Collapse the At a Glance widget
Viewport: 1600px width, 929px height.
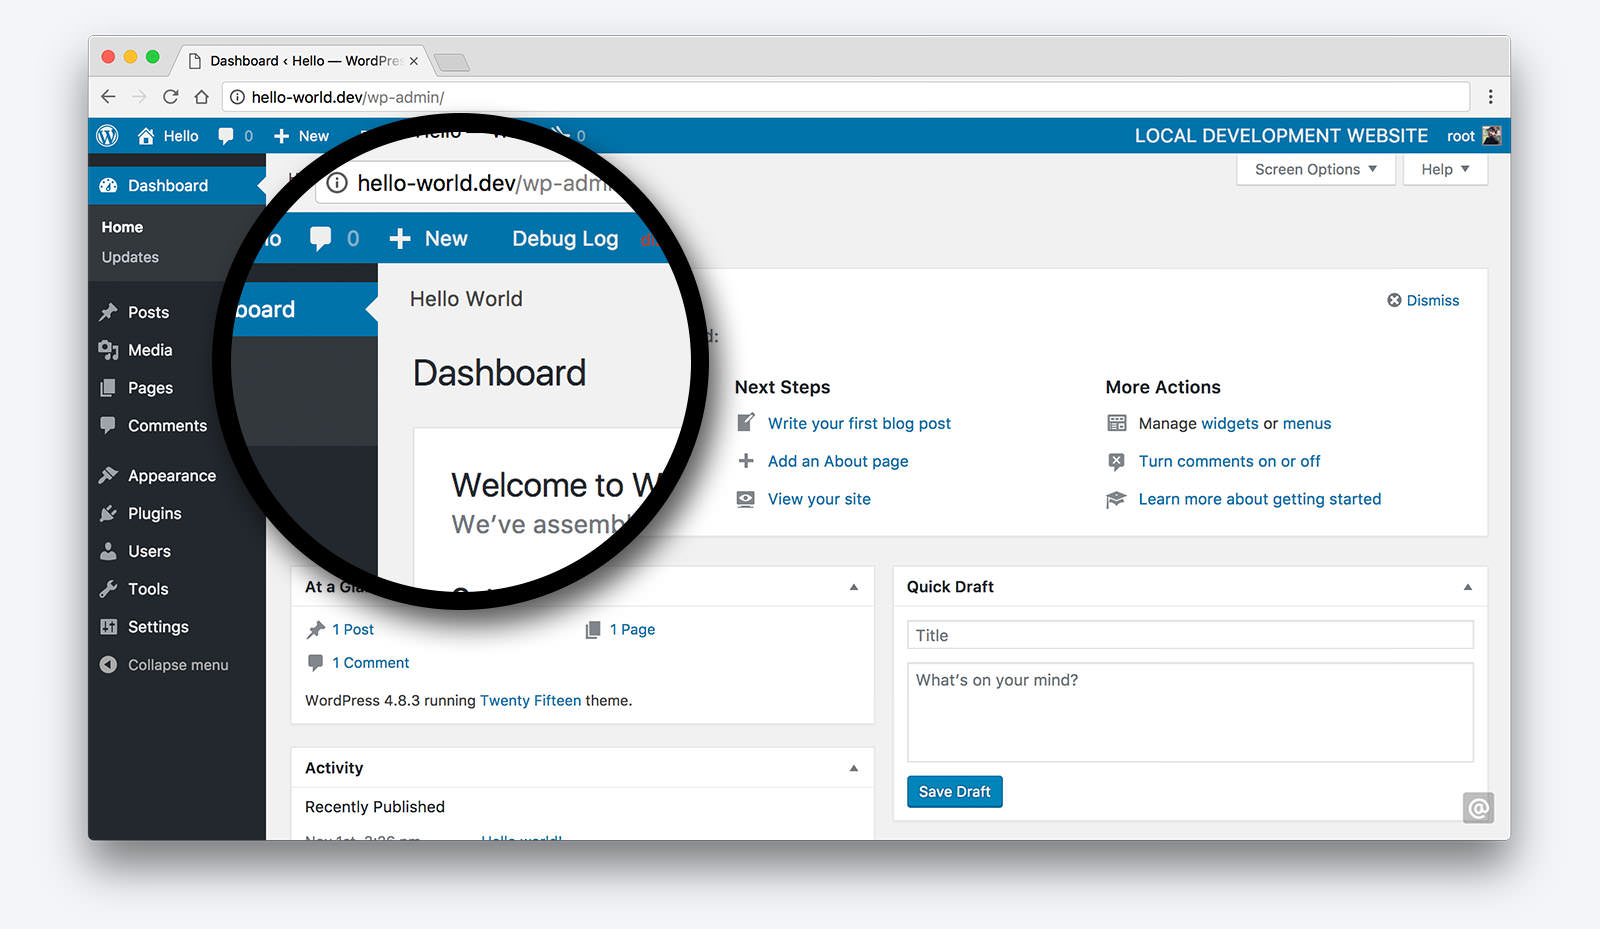pos(854,587)
